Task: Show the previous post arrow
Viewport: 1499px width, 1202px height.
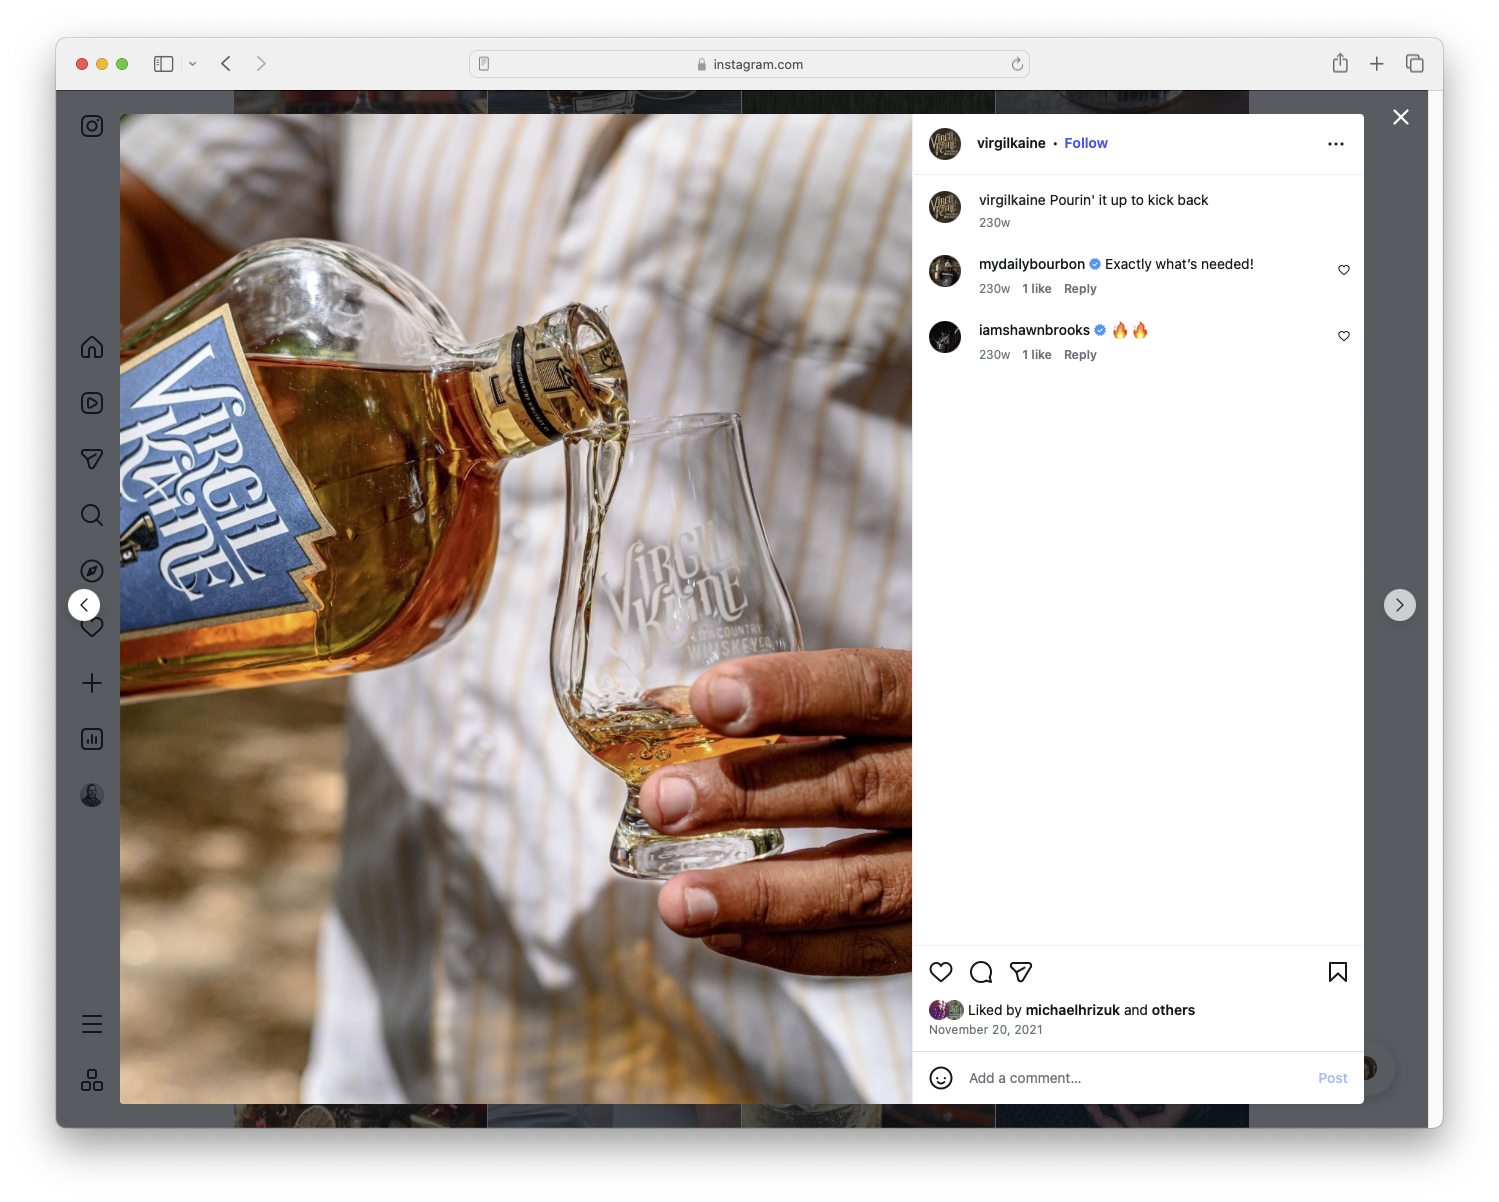Action: coord(84,605)
